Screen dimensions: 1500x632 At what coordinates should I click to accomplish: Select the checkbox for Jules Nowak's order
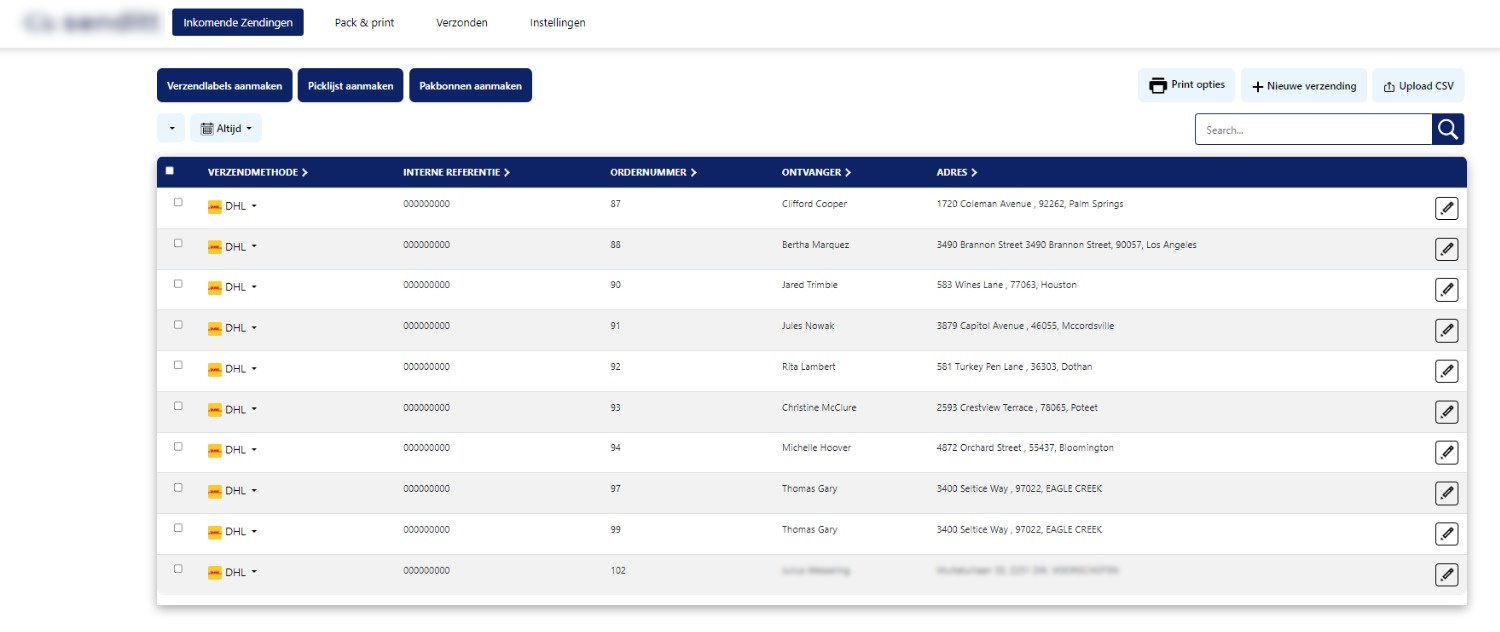178,325
